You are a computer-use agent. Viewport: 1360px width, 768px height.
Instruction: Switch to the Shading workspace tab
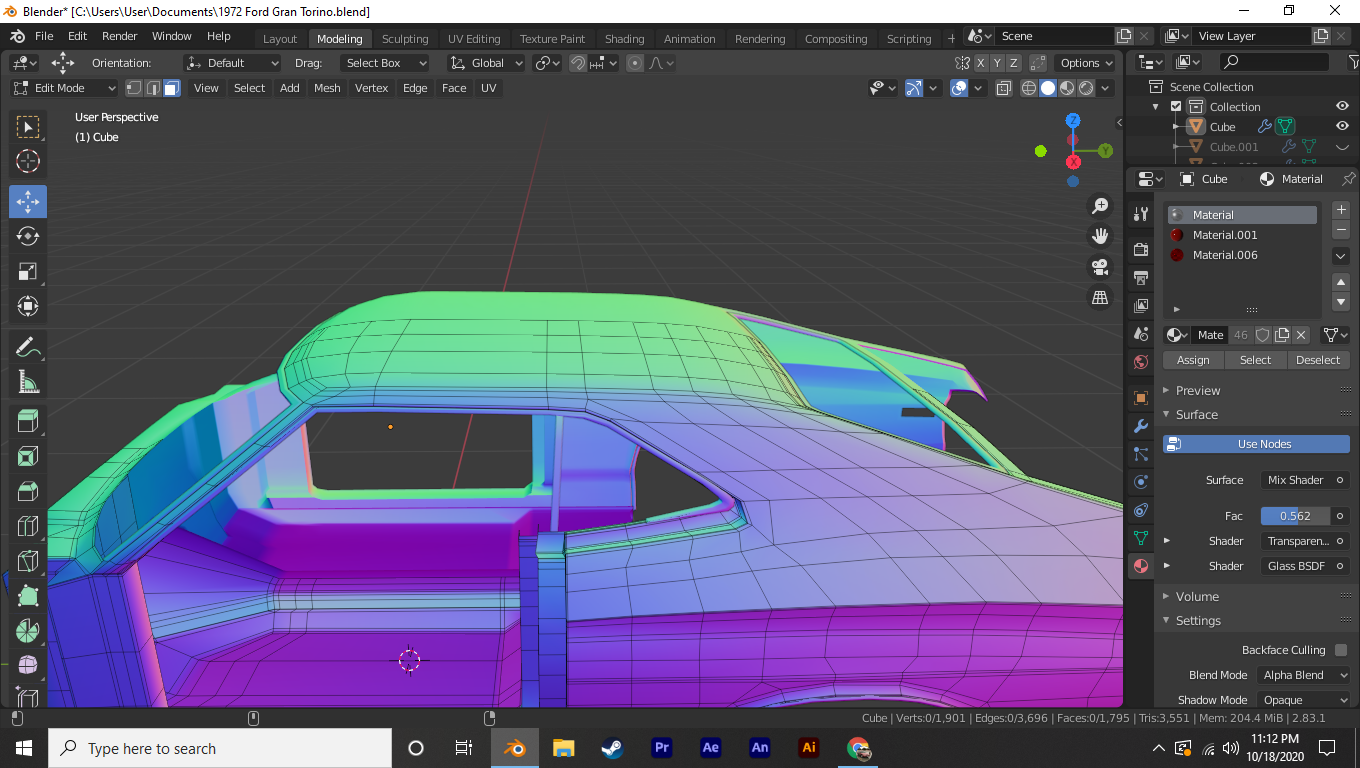[624, 39]
